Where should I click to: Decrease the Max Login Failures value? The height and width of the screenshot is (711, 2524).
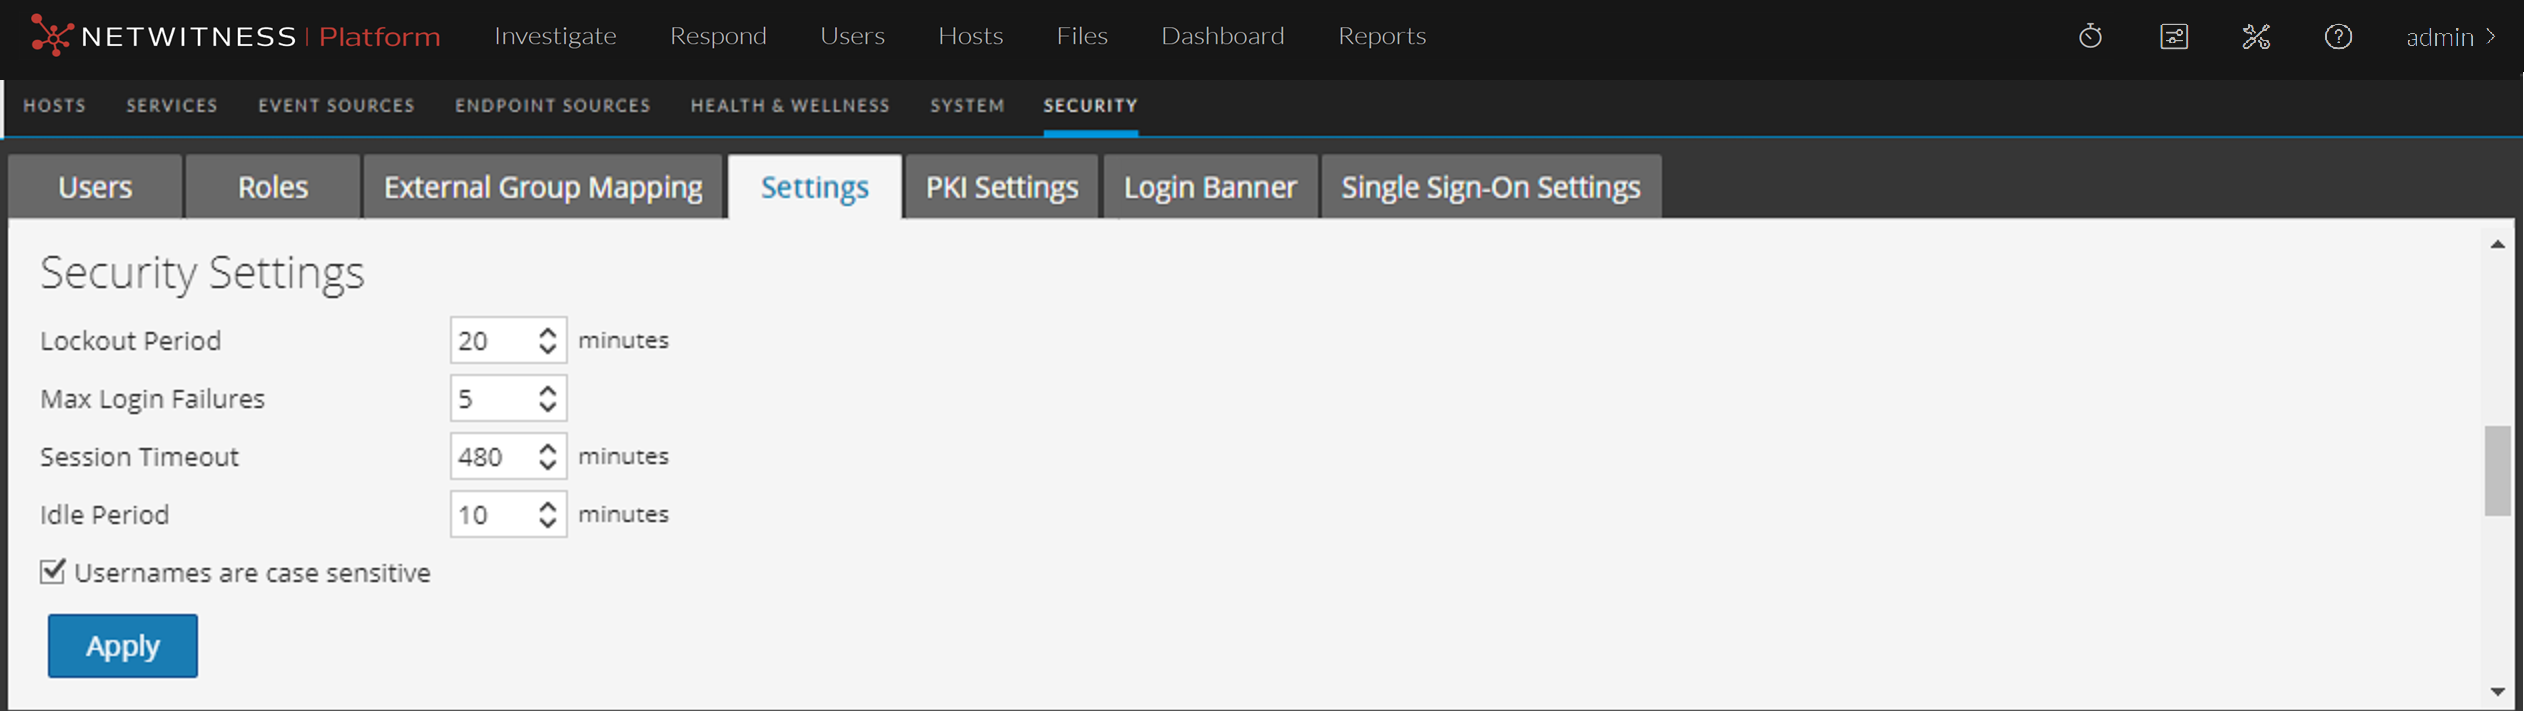[547, 407]
